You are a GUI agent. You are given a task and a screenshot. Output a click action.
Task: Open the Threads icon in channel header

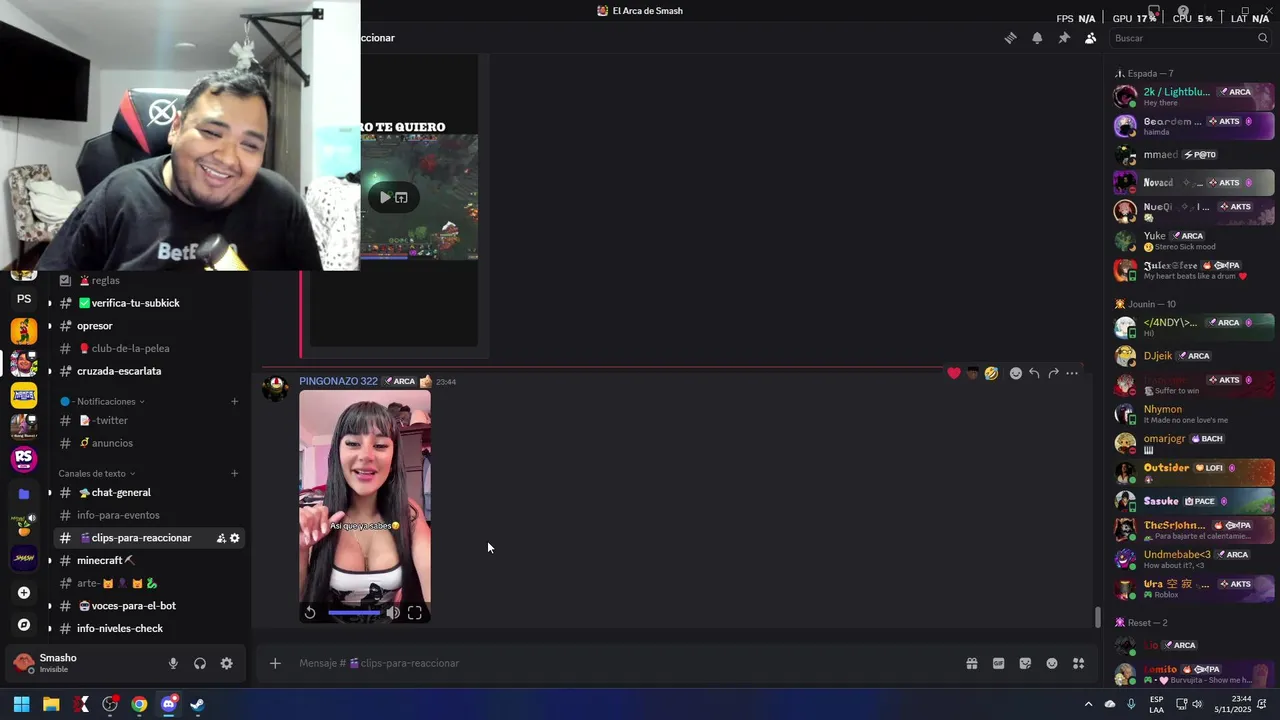coord(1011,38)
